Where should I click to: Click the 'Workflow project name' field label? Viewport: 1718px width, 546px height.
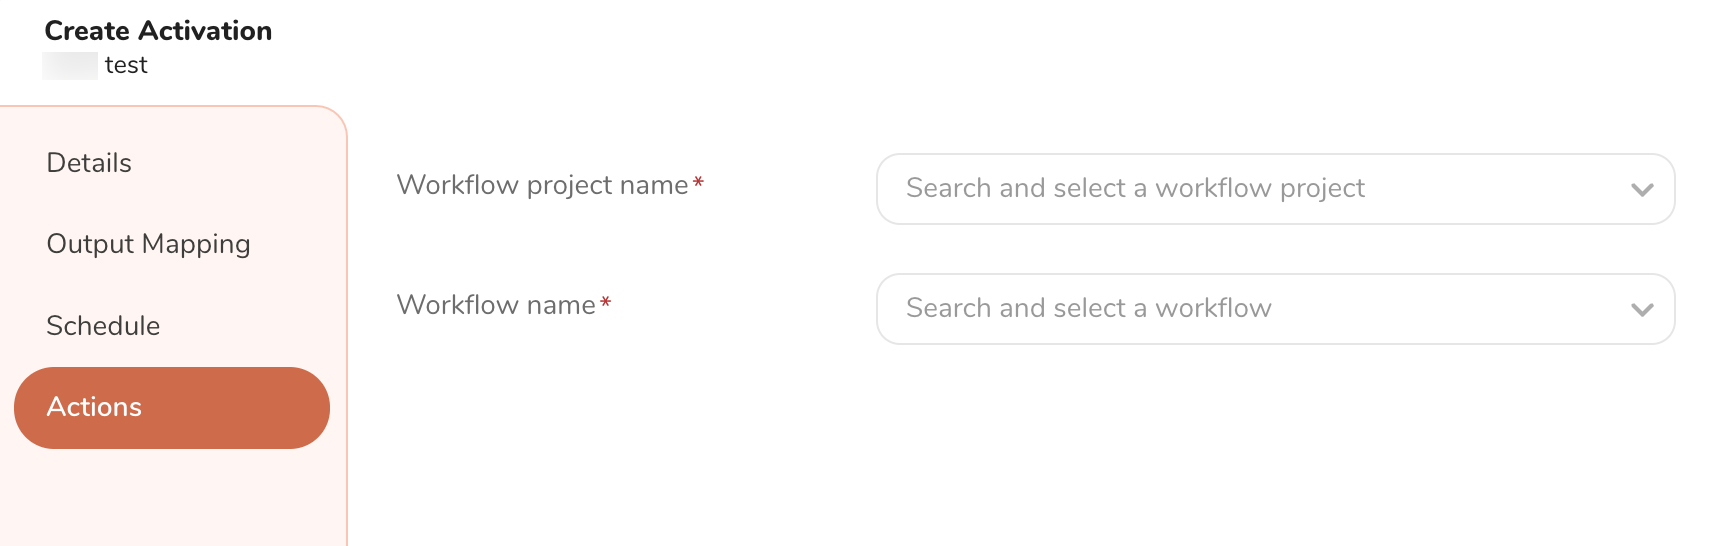point(542,185)
